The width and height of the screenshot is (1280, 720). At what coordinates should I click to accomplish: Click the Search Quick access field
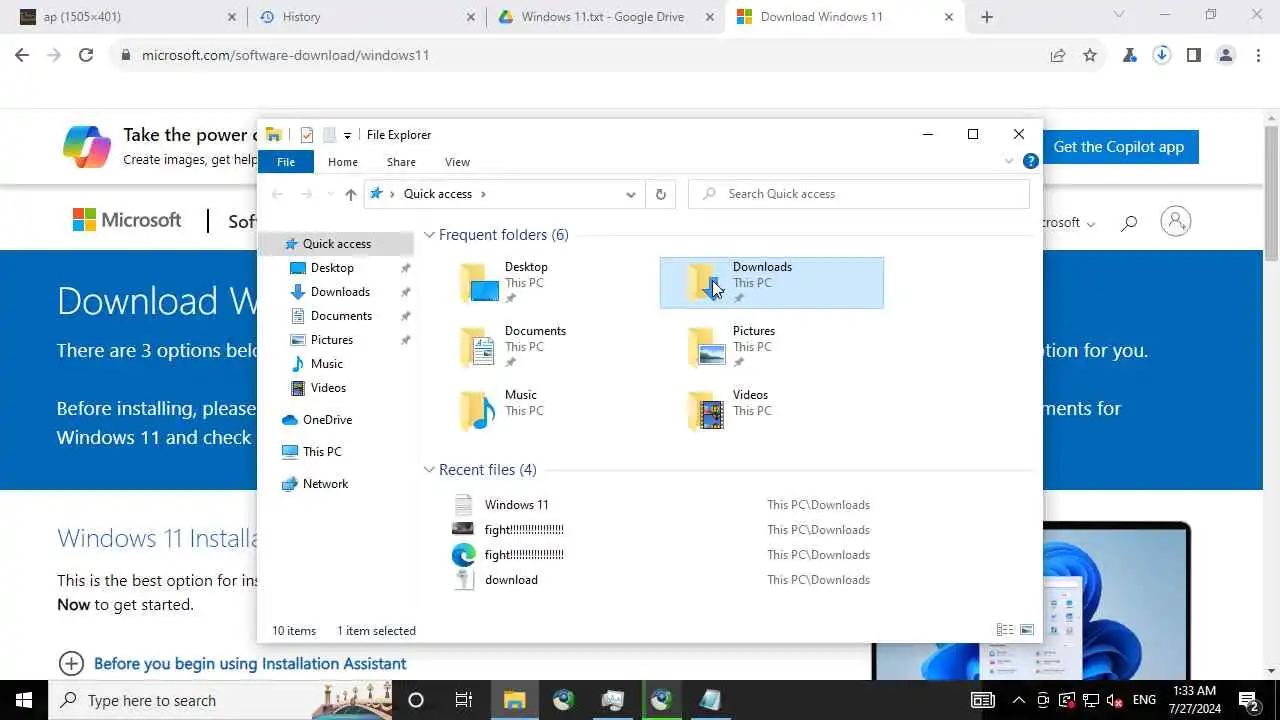(x=859, y=194)
